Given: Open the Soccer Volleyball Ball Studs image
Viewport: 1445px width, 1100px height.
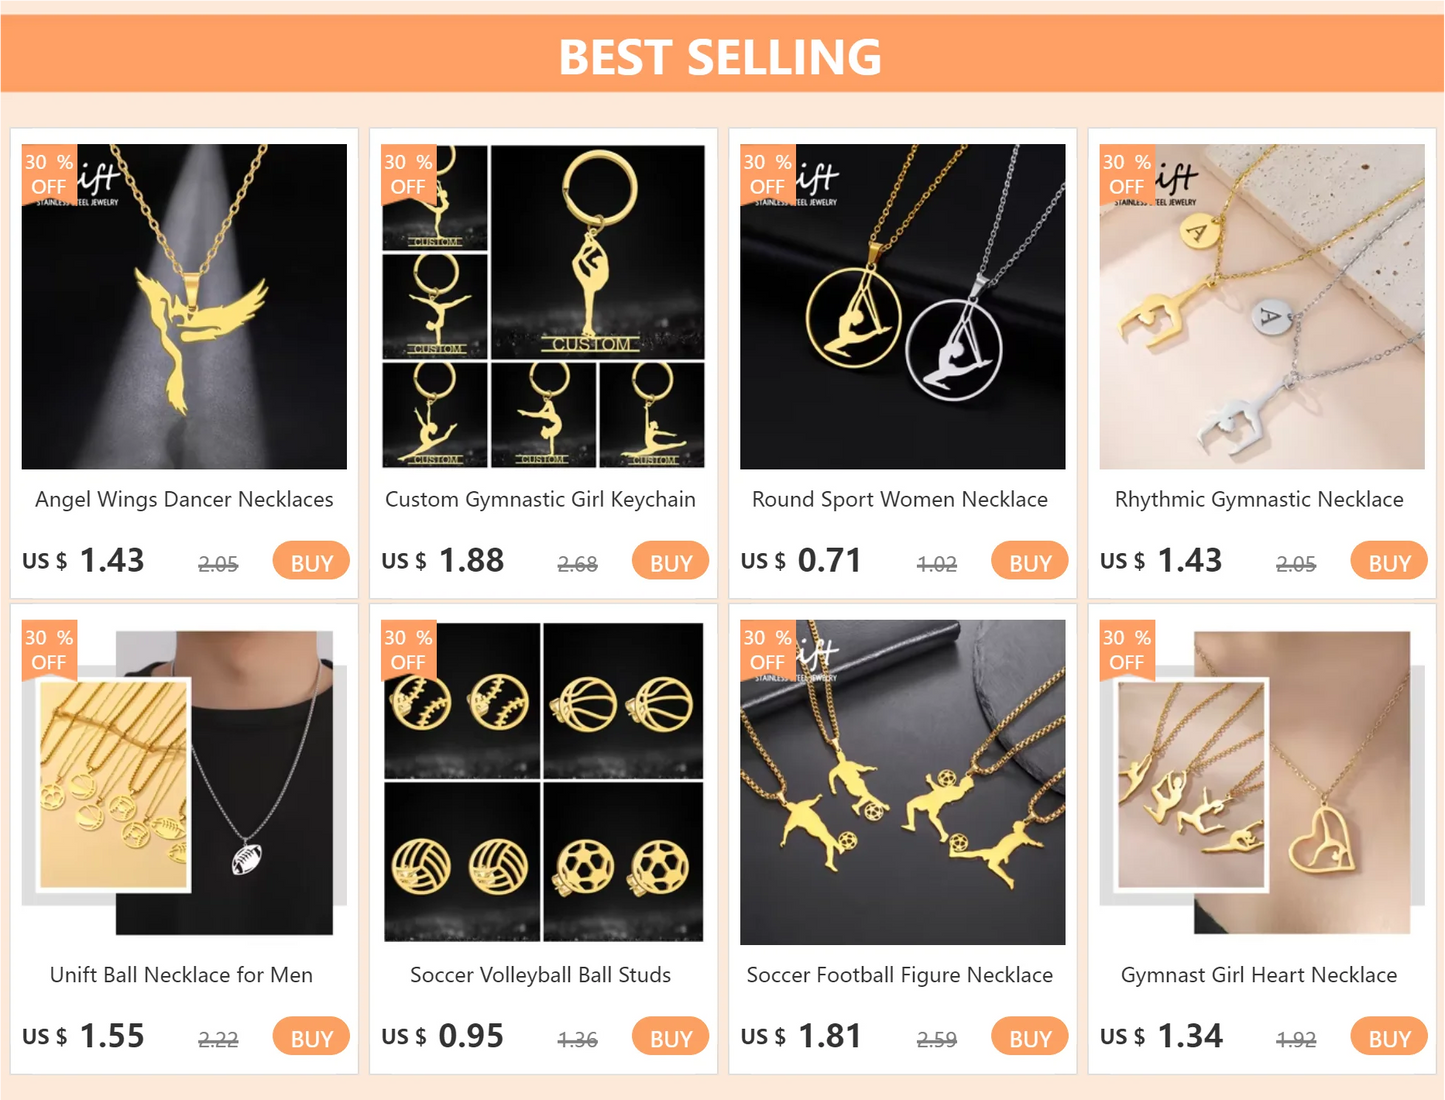Looking at the screenshot, I should click(543, 782).
